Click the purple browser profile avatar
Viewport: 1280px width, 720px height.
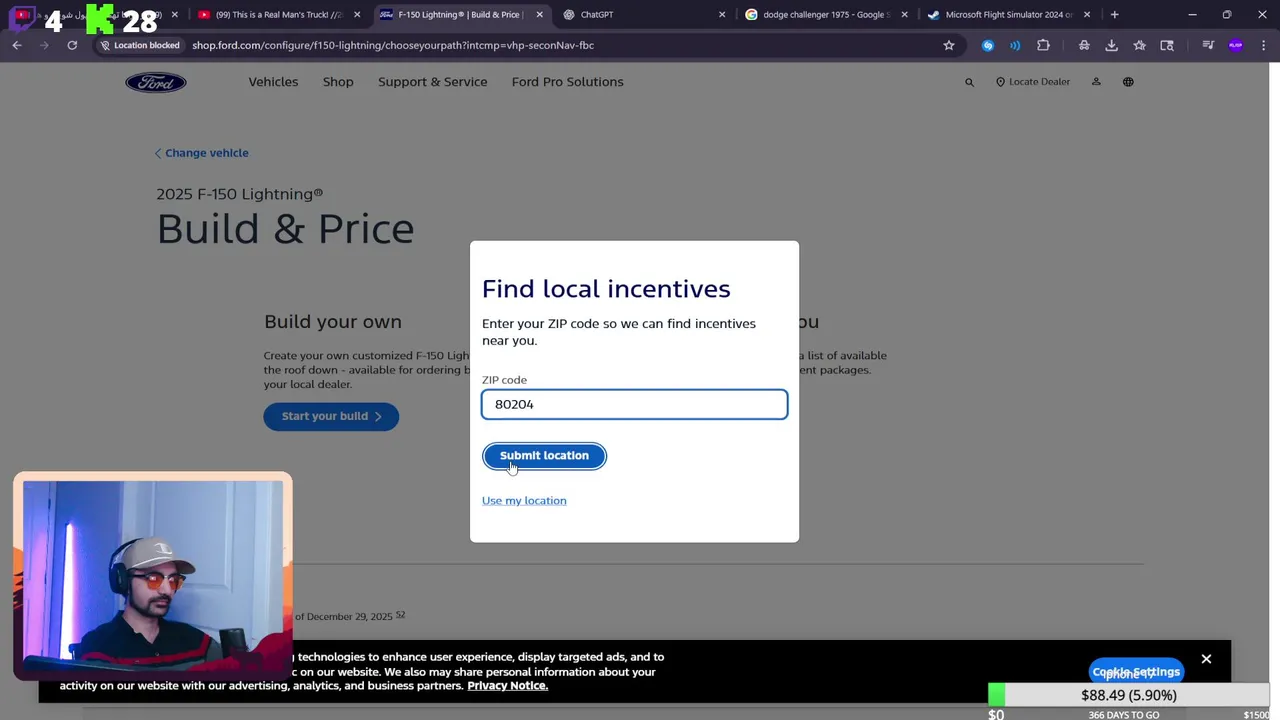[x=1236, y=45]
